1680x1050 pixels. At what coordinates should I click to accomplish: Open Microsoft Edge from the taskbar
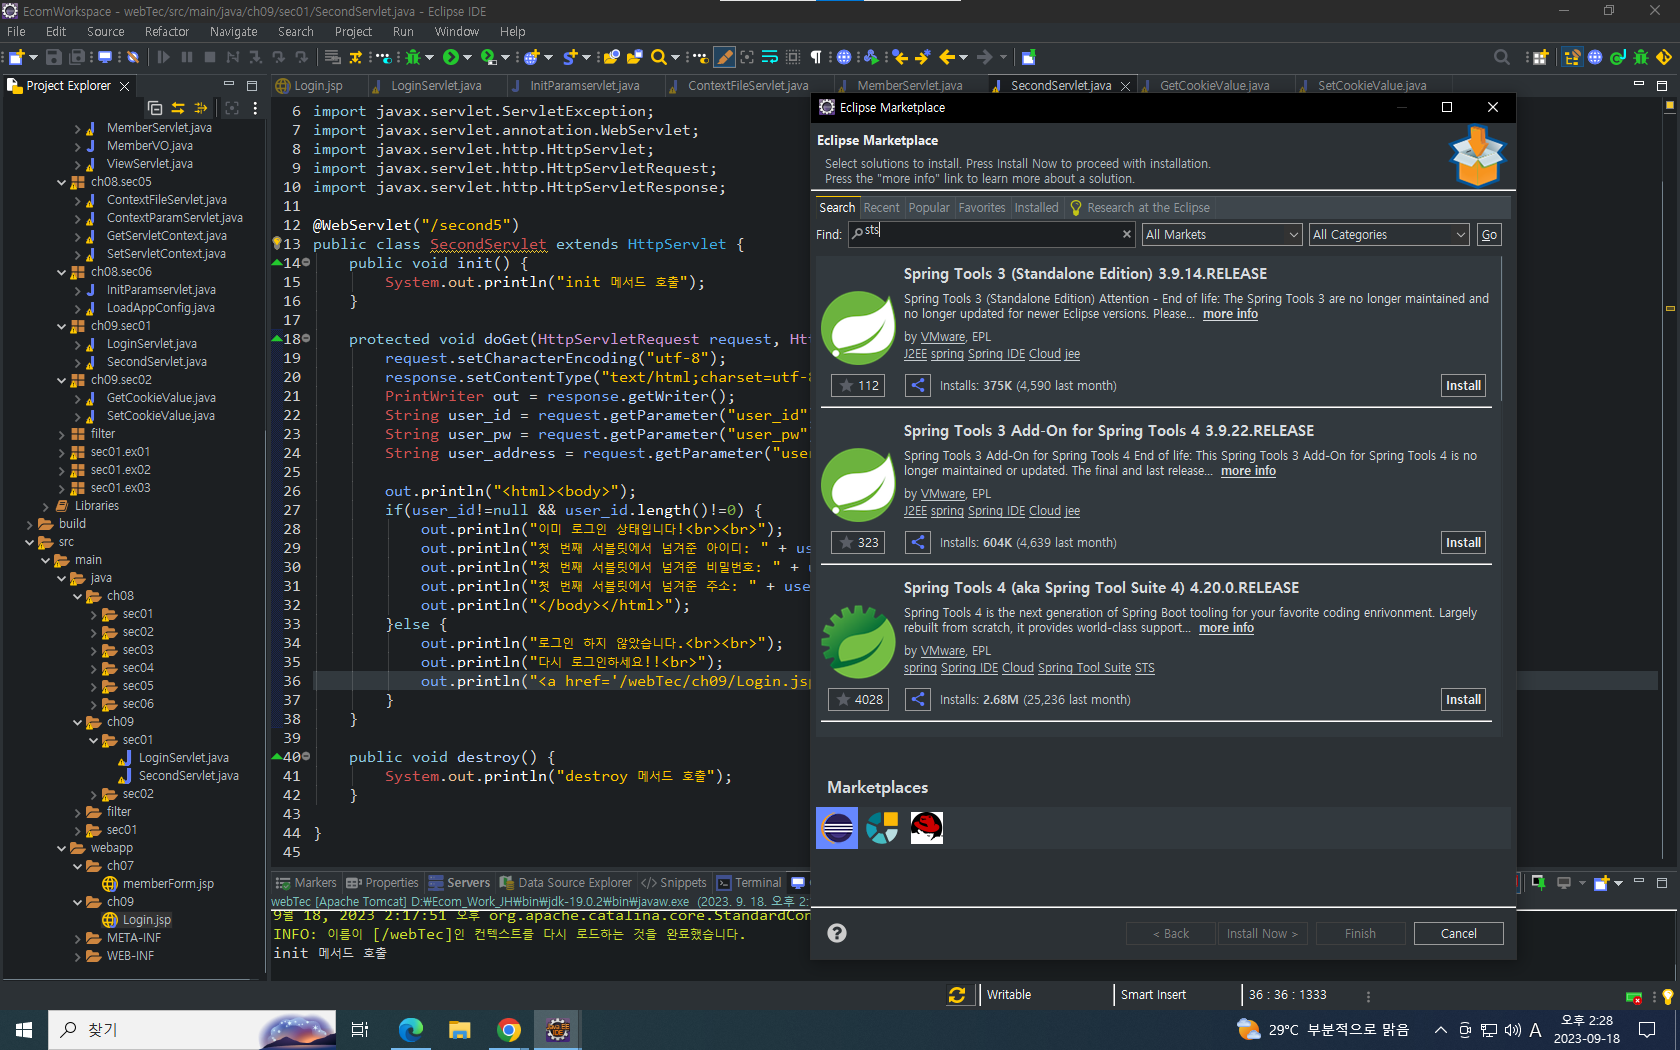[x=411, y=1029]
